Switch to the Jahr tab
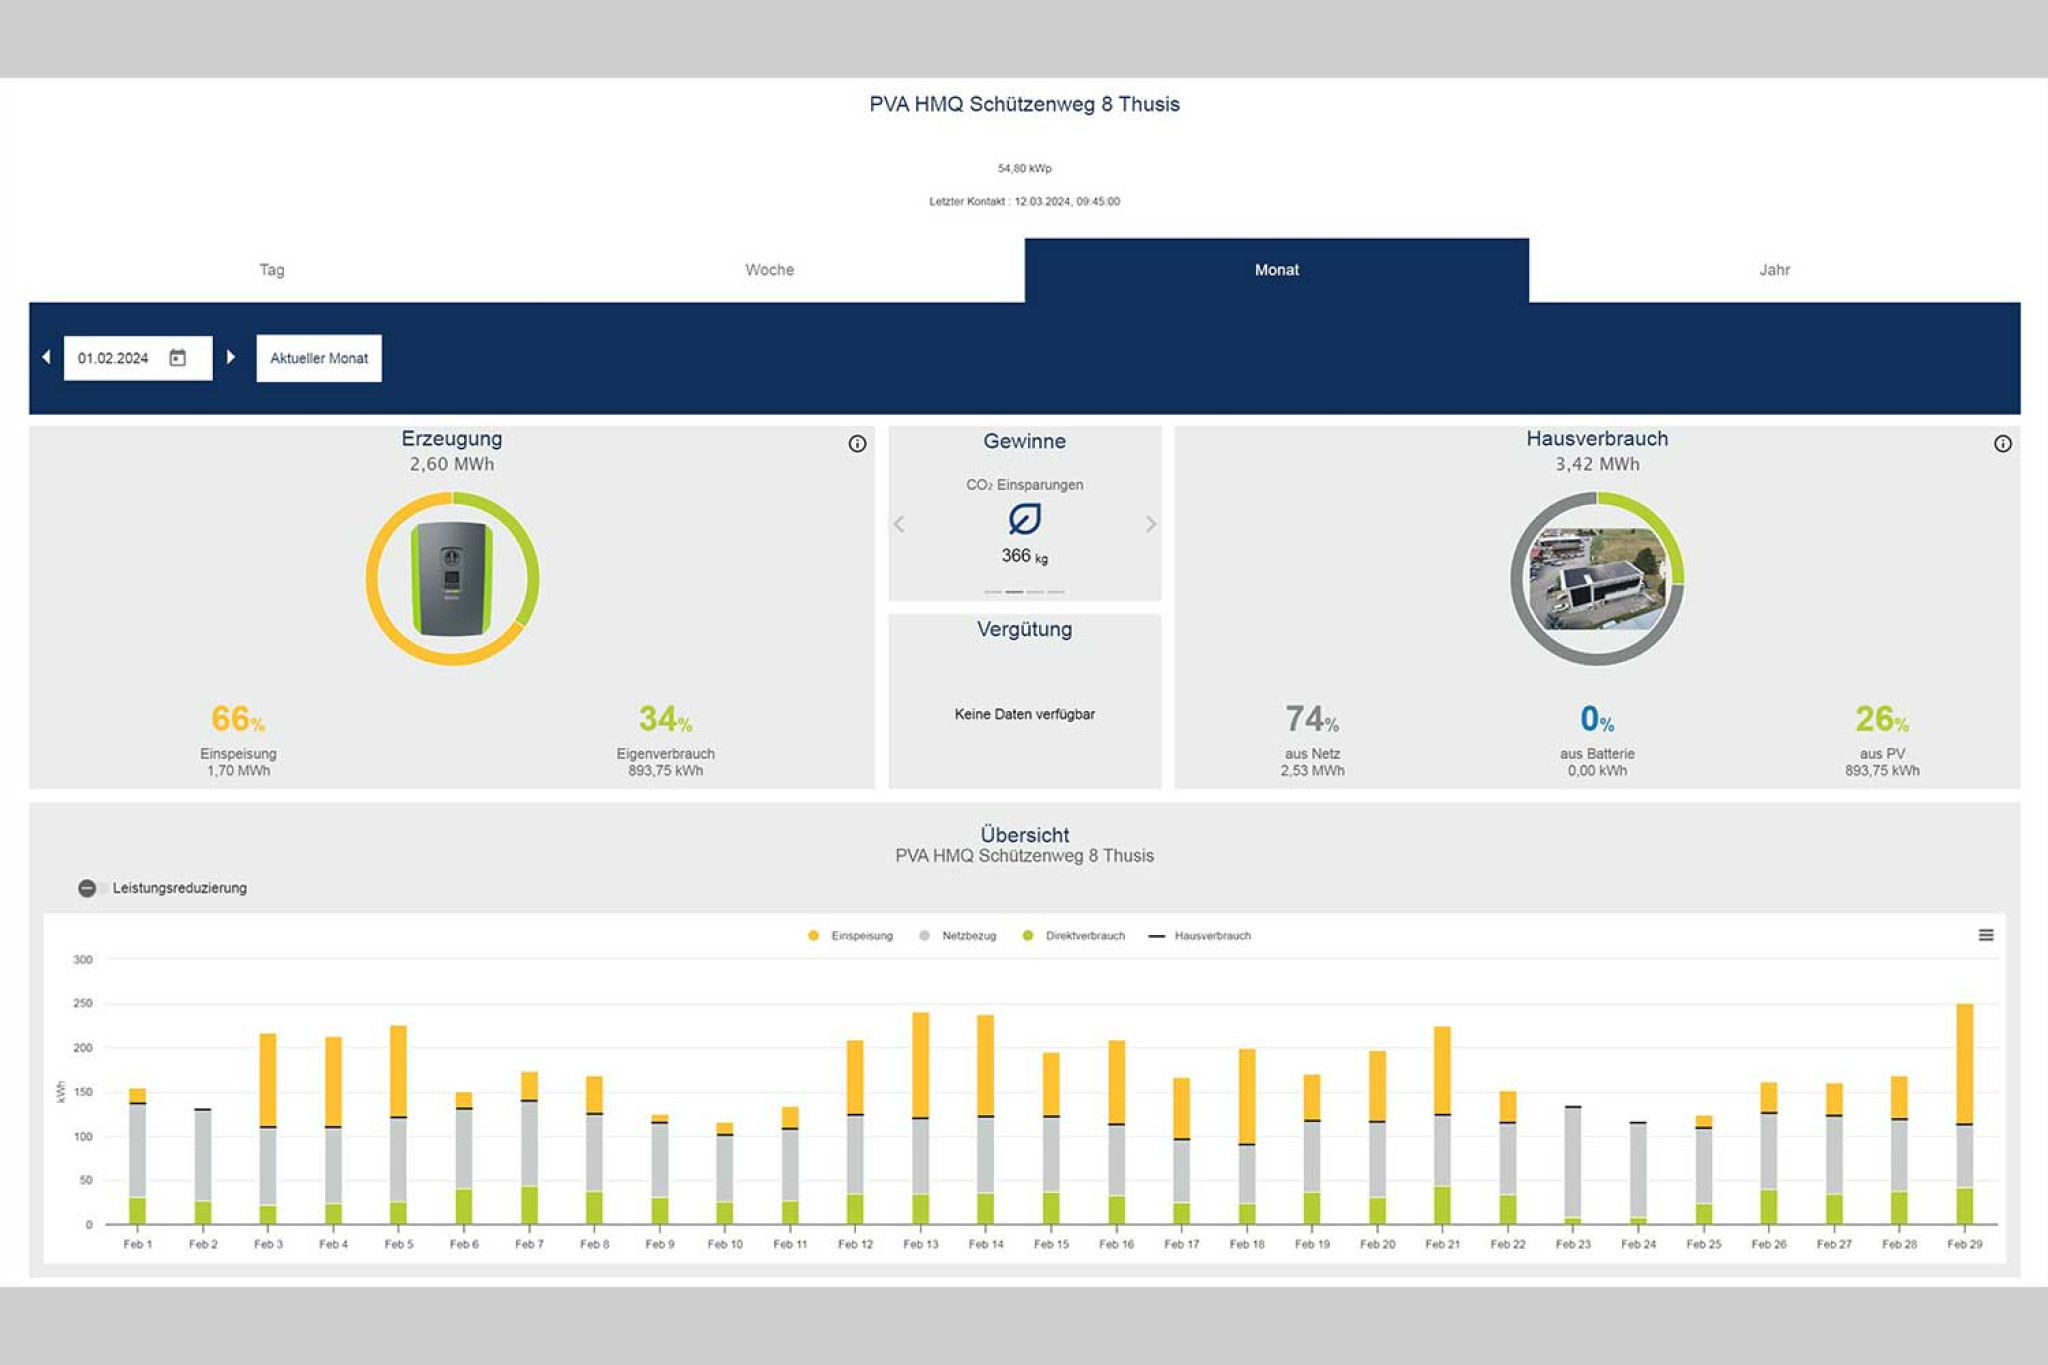 (x=1774, y=270)
